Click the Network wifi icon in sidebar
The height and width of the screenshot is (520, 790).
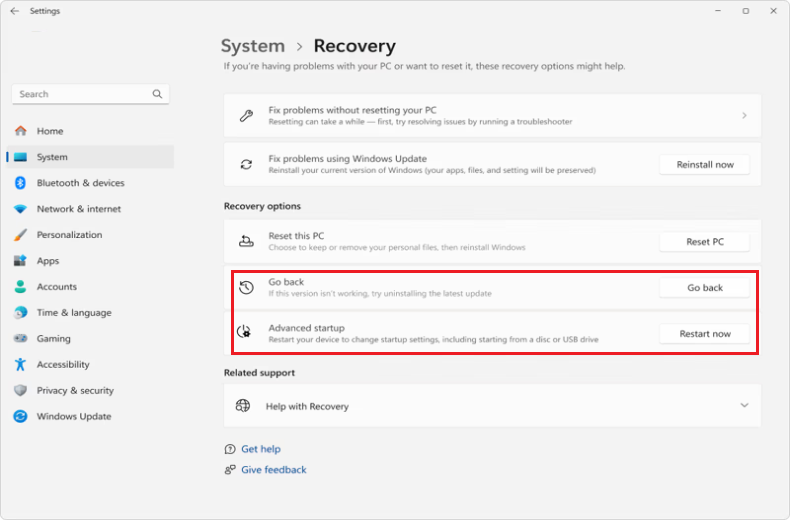click(x=21, y=209)
